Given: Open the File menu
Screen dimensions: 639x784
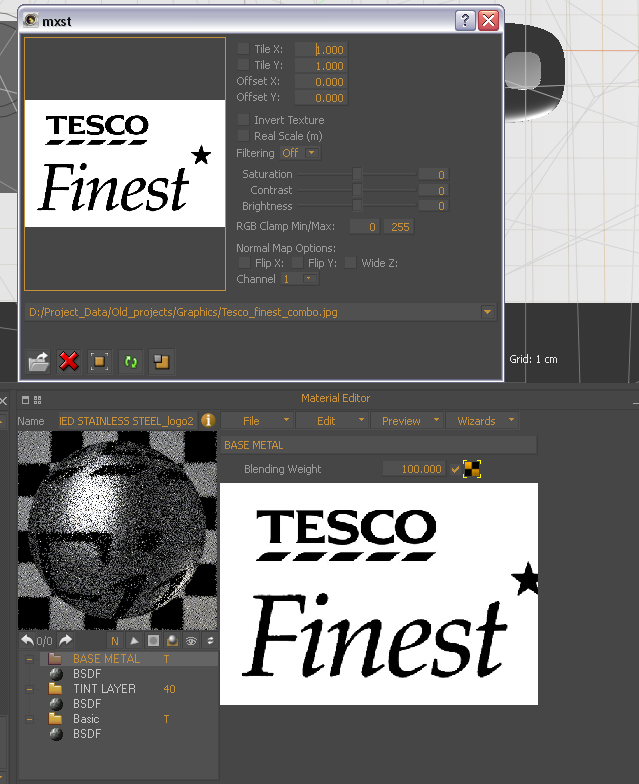Looking at the screenshot, I should [258, 420].
